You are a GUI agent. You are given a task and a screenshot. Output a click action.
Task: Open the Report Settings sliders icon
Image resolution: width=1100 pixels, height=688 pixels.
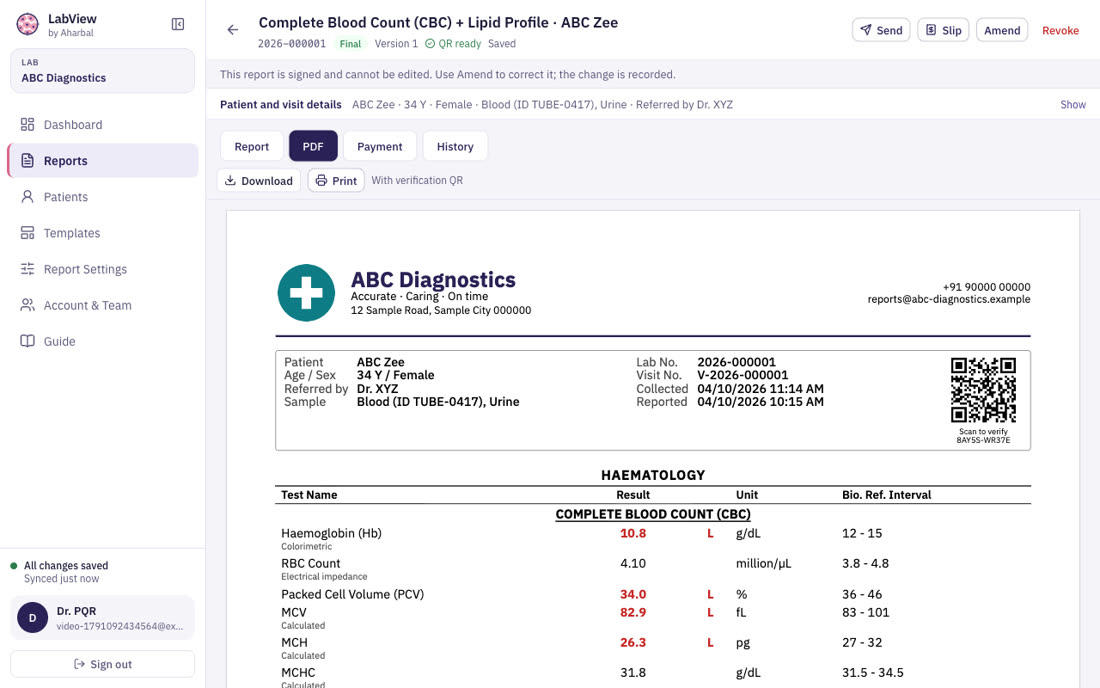point(27,269)
